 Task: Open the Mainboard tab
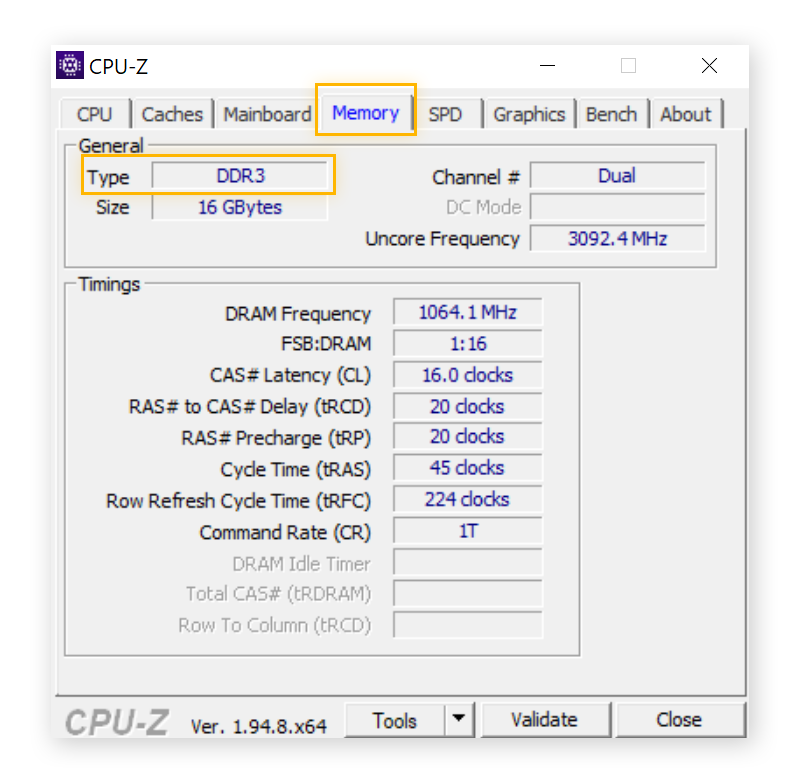267,114
